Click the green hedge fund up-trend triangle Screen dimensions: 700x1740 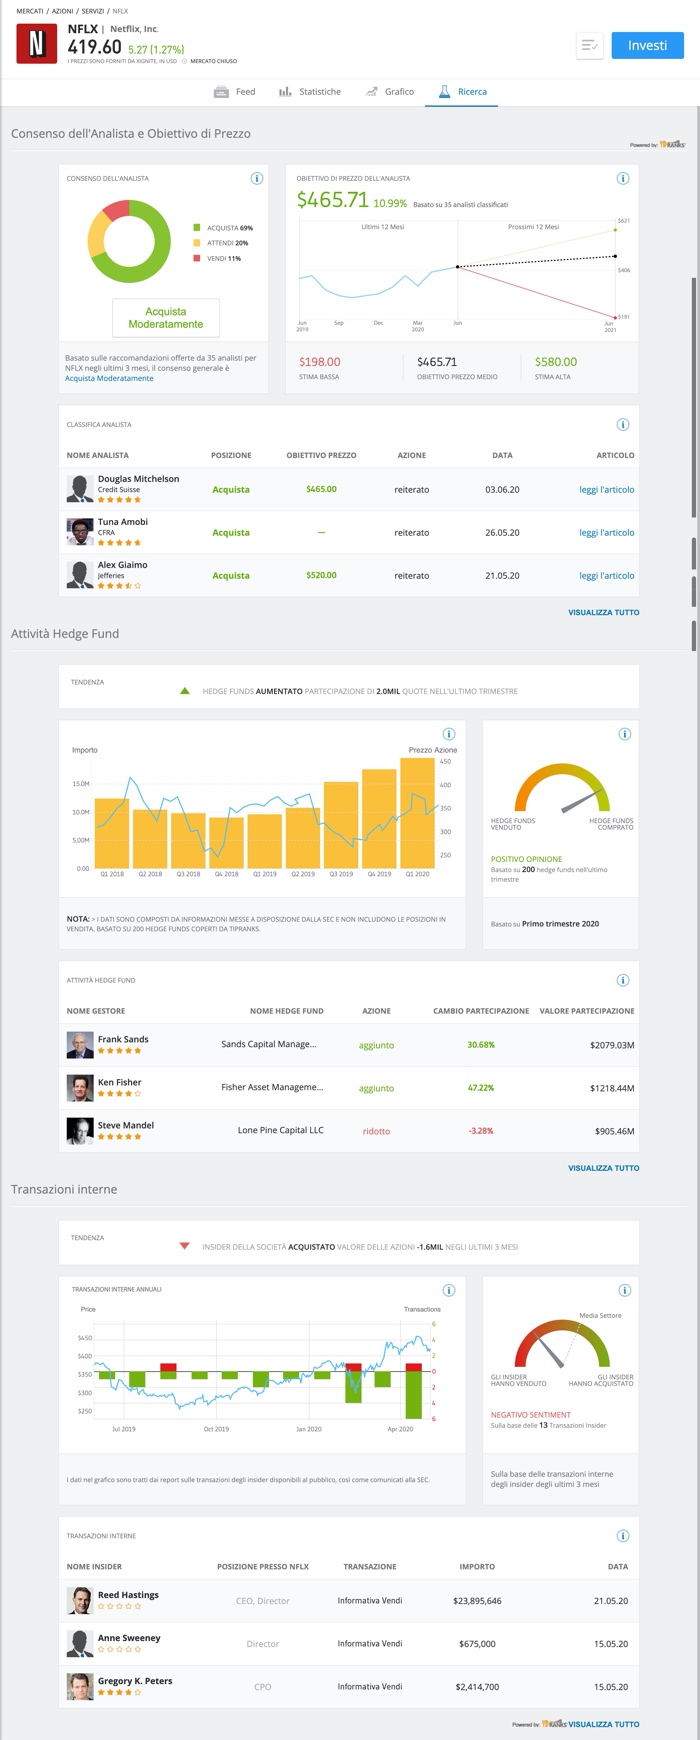(185, 691)
